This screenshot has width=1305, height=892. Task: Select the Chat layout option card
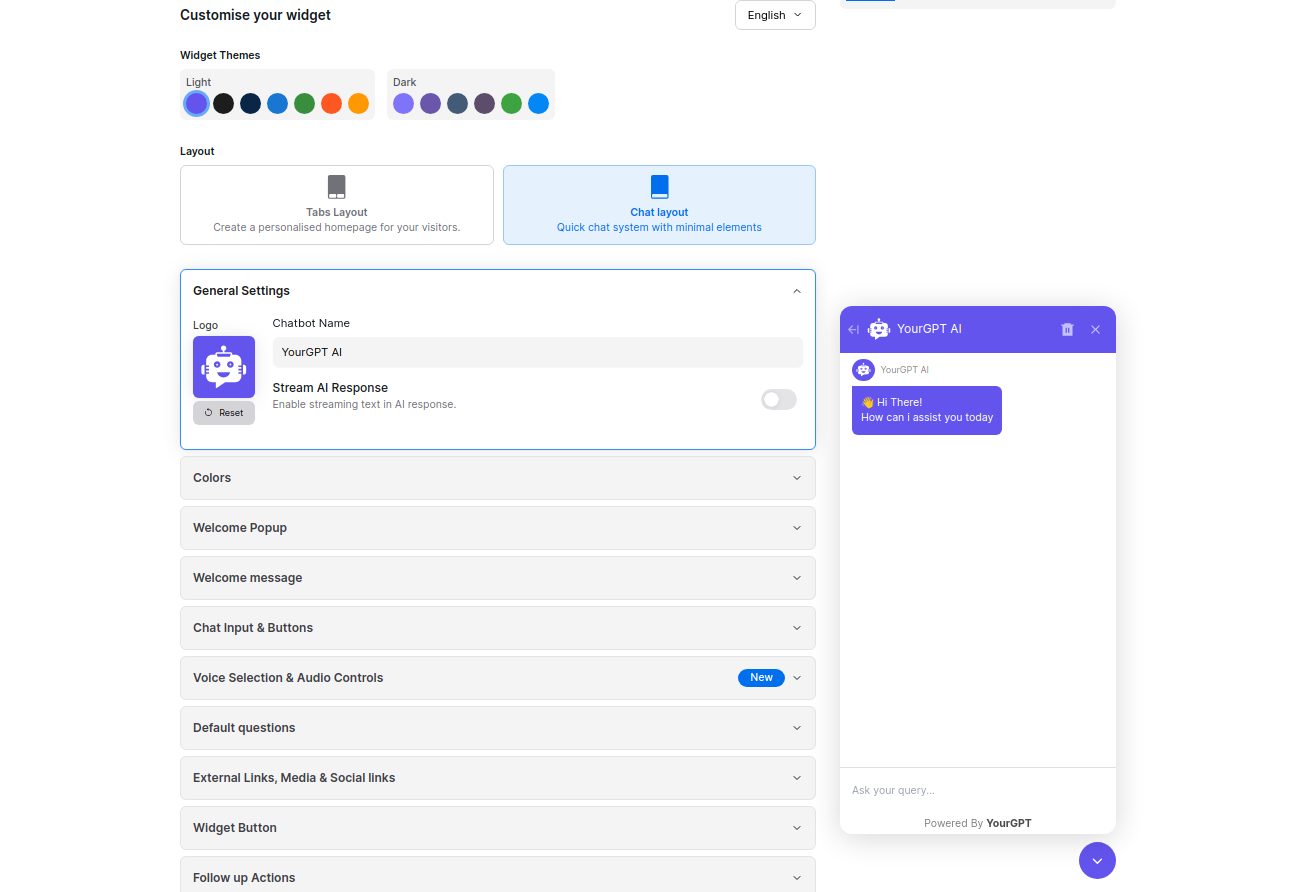(658, 205)
